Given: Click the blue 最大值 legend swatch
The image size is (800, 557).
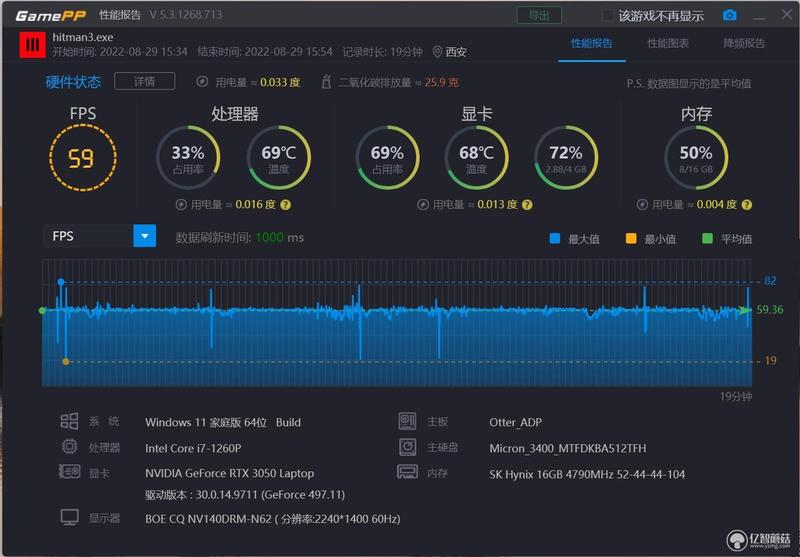Looking at the screenshot, I should coord(555,238).
